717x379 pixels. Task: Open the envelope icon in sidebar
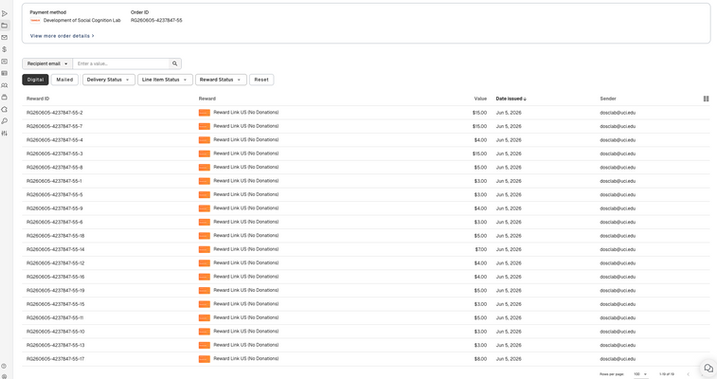coord(5,37)
